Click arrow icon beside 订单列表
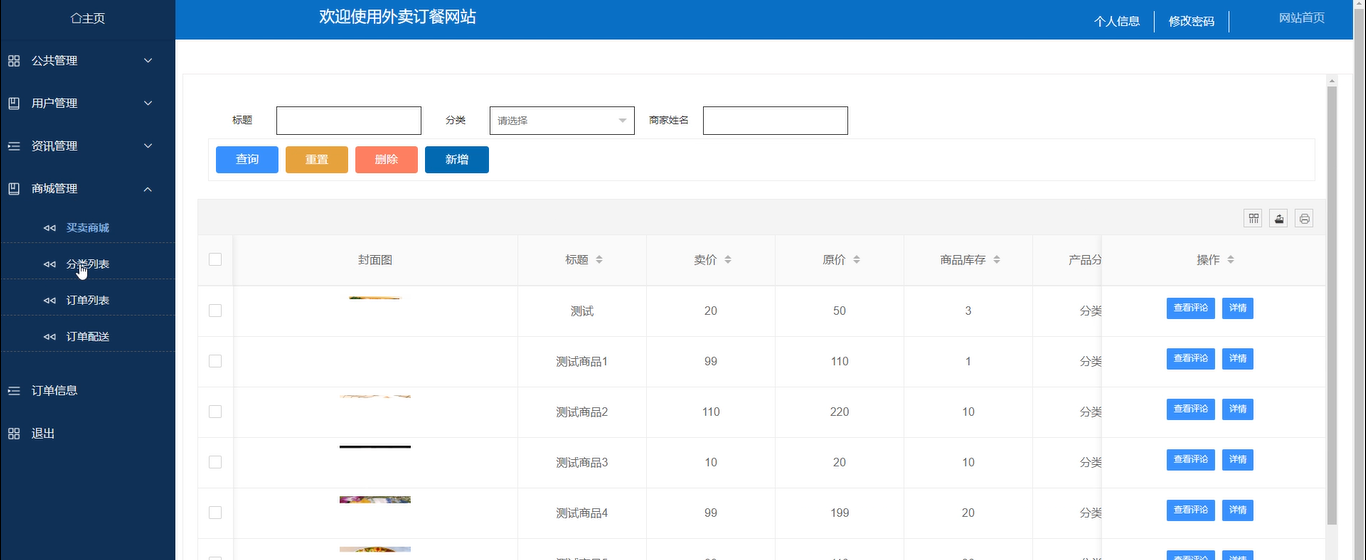The width and height of the screenshot is (1366, 560). pos(50,300)
